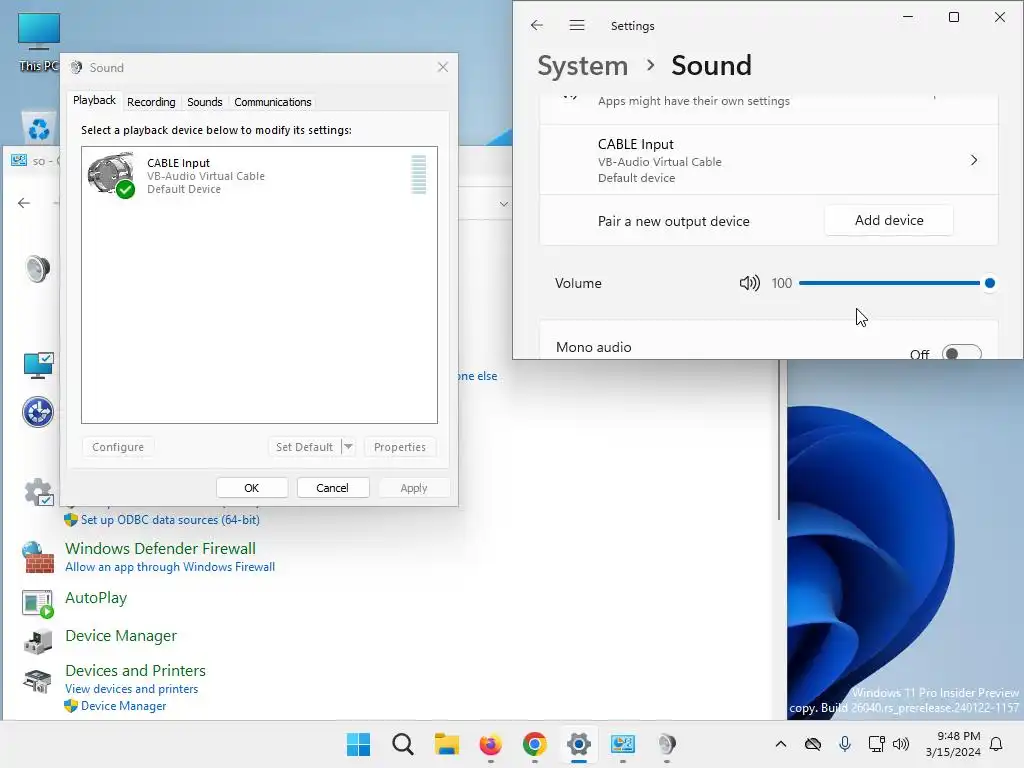The image size is (1024, 768).
Task: Open the AutoPlay link
Action: click(96, 598)
